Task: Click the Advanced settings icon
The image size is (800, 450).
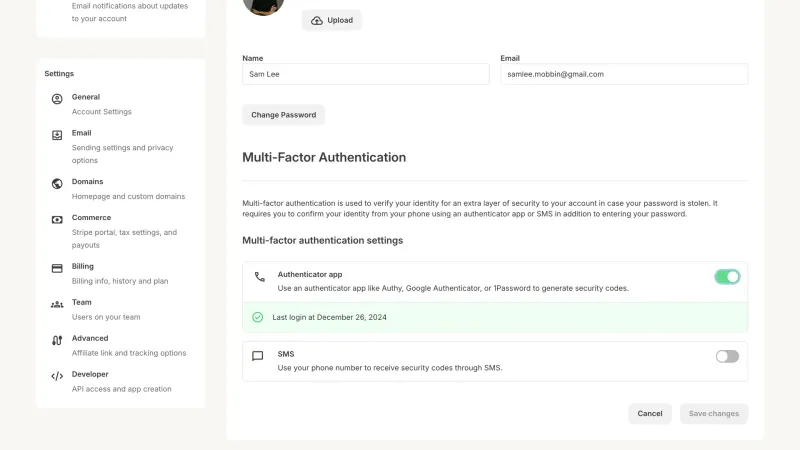Action: (x=57, y=340)
